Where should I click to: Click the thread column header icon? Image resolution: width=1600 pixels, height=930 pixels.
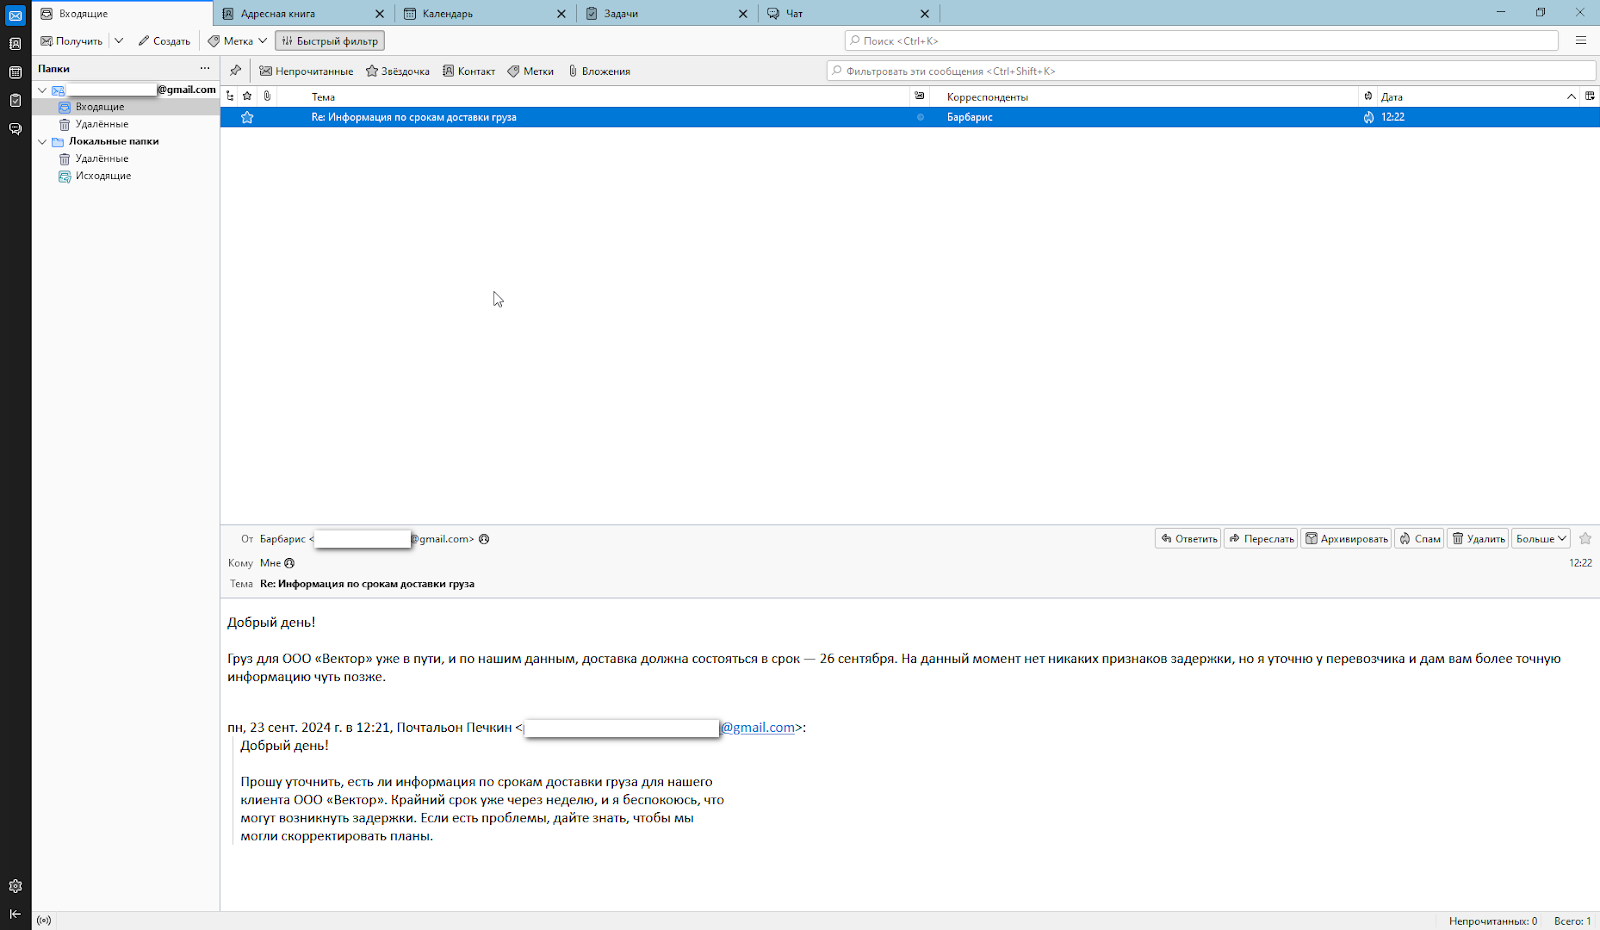coord(230,96)
